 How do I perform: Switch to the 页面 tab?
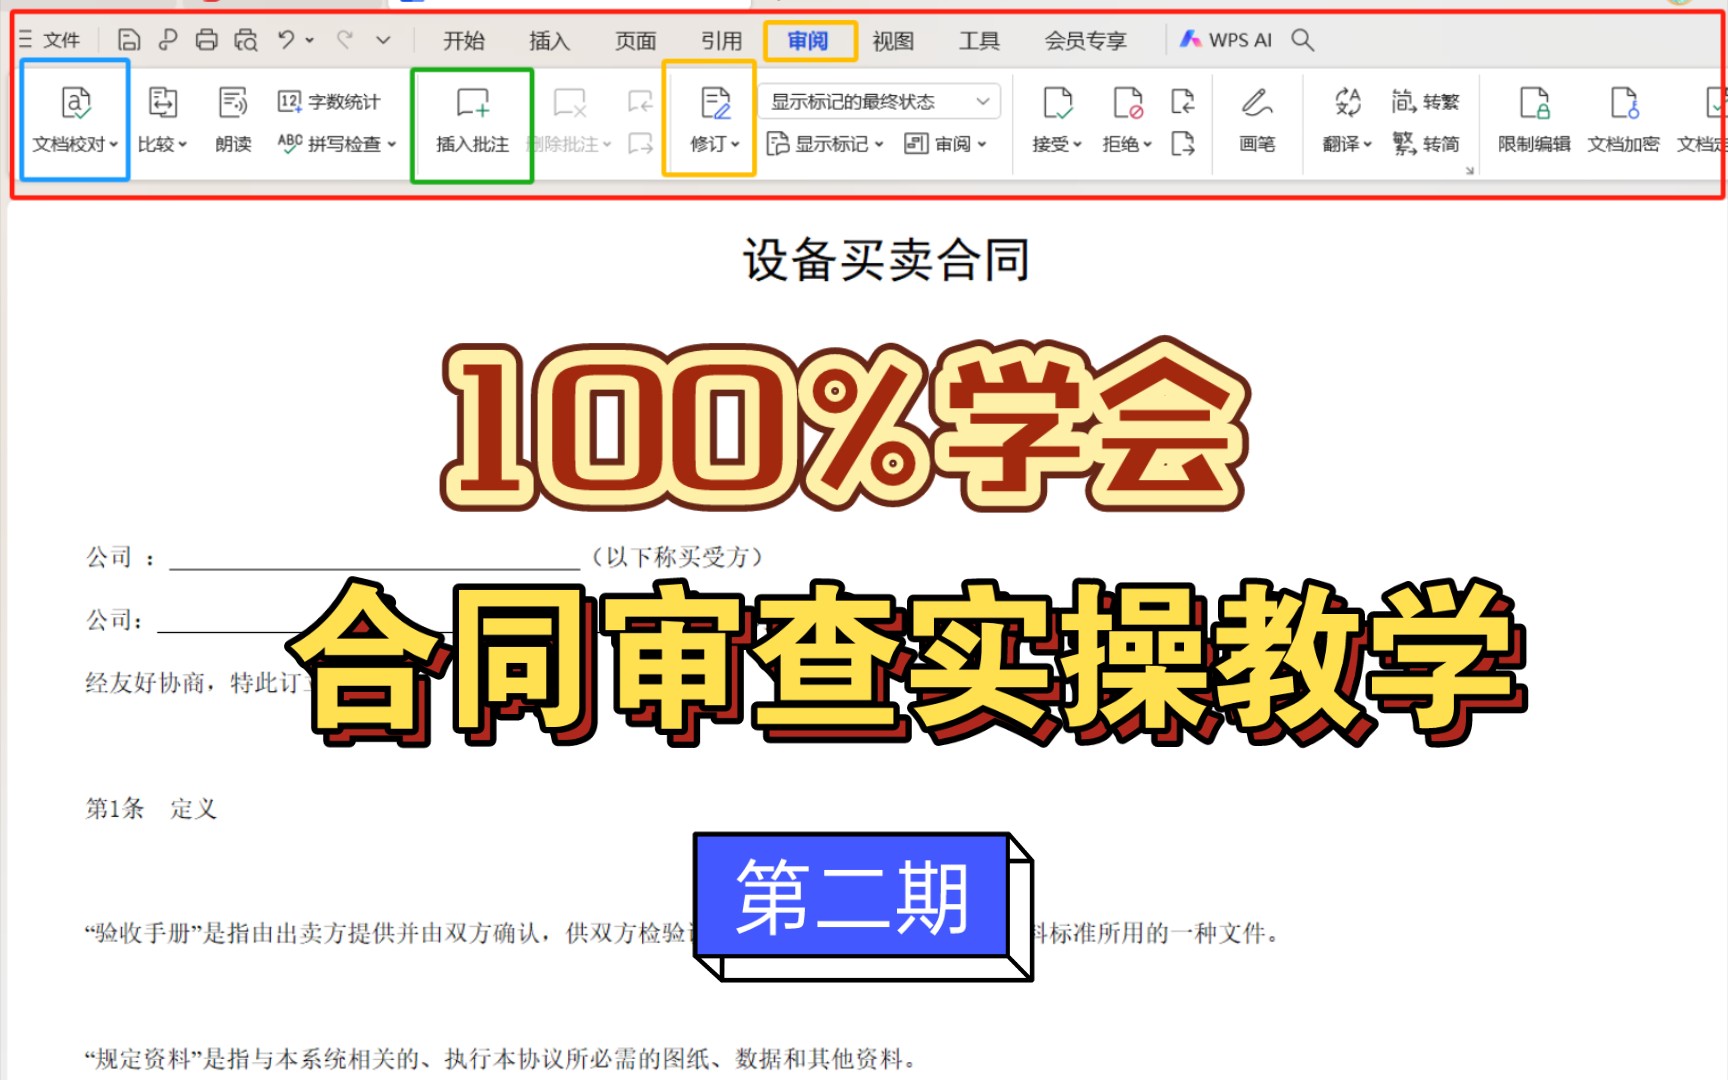pyautogui.click(x=635, y=40)
